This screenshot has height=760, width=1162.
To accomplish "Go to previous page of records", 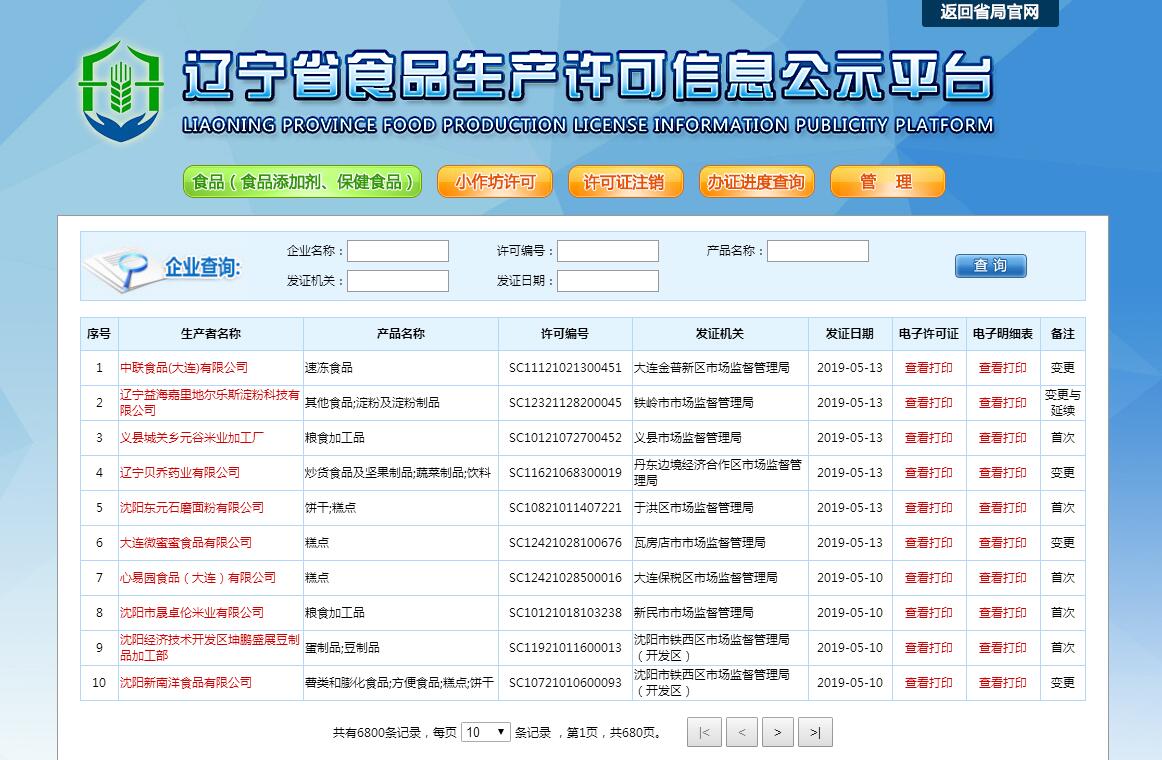I will (x=741, y=733).
